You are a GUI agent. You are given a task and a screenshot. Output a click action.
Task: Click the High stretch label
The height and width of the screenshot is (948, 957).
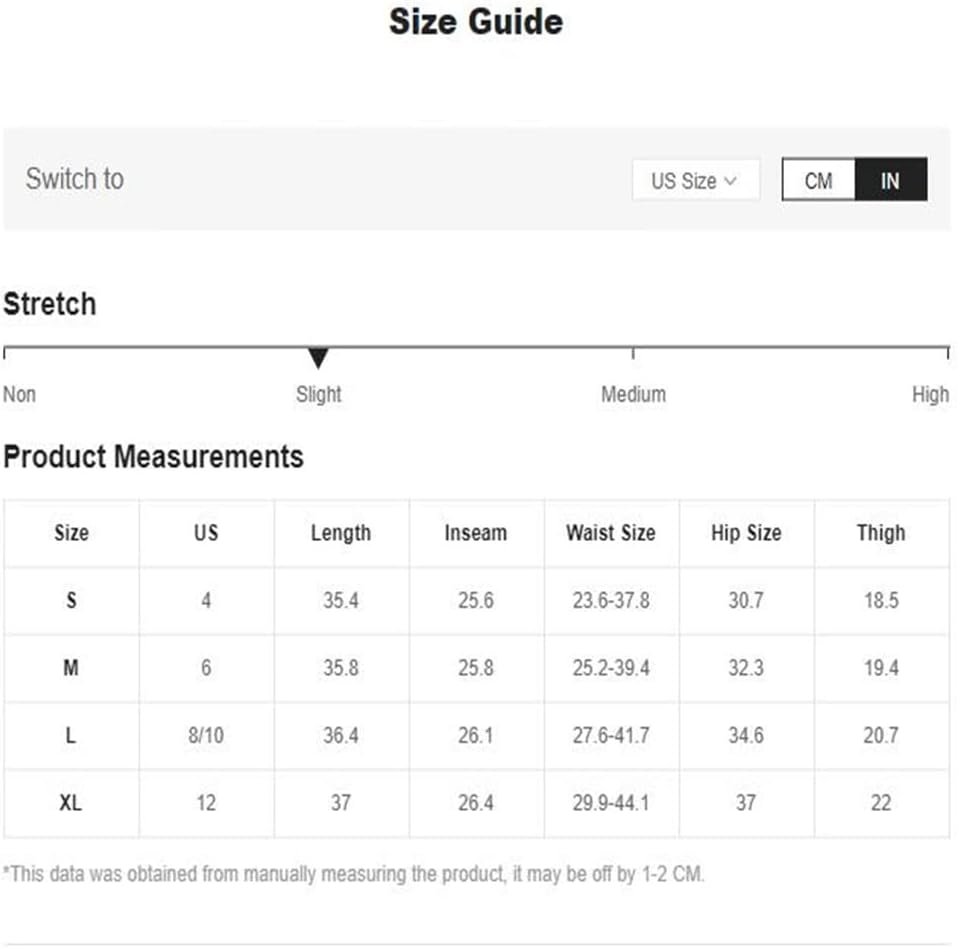pos(929,394)
